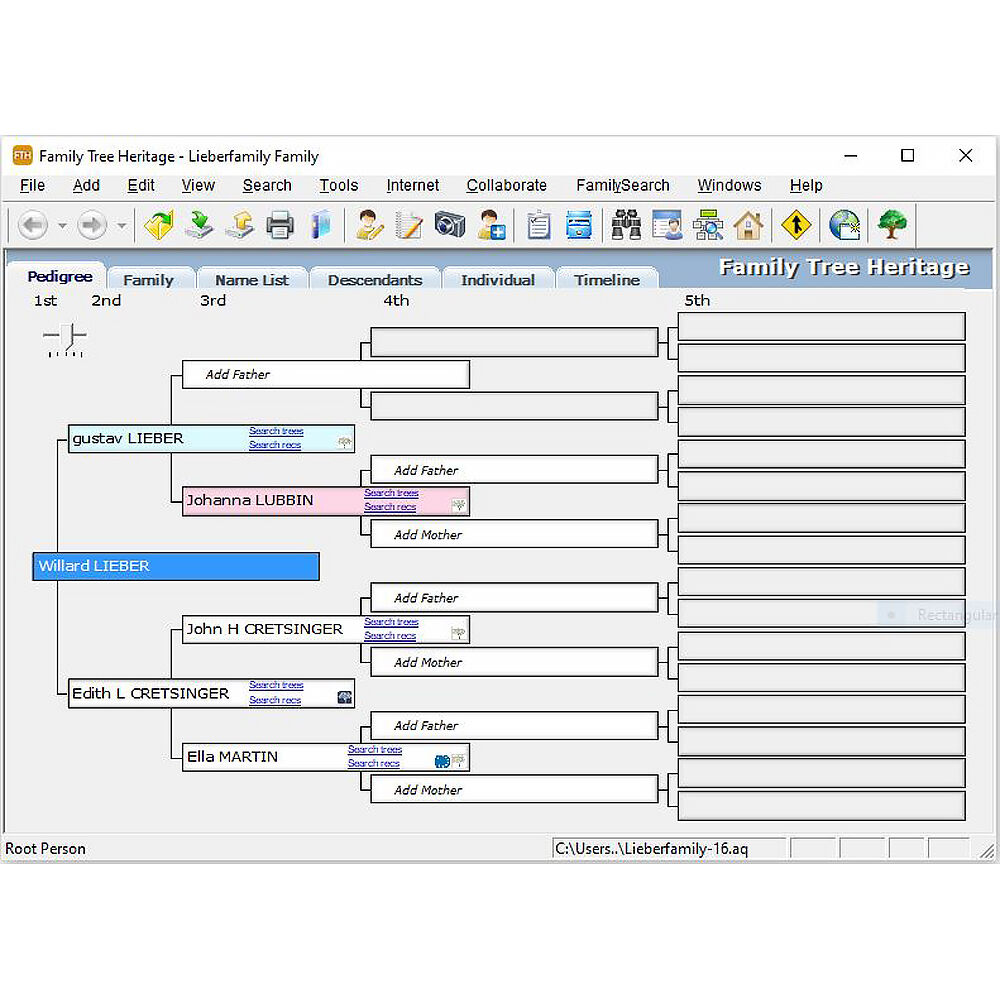Open the Tools menu
The image size is (1000, 1000).
click(339, 186)
